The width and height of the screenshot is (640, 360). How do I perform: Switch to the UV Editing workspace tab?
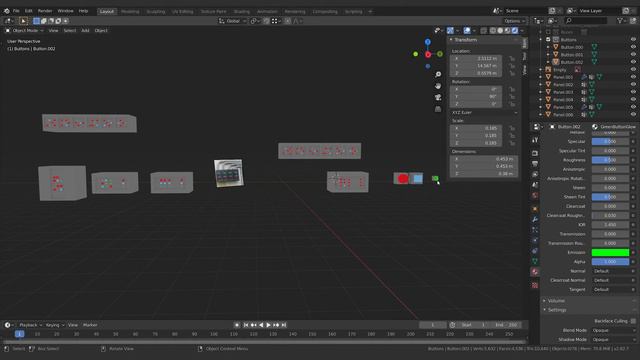coord(182,11)
